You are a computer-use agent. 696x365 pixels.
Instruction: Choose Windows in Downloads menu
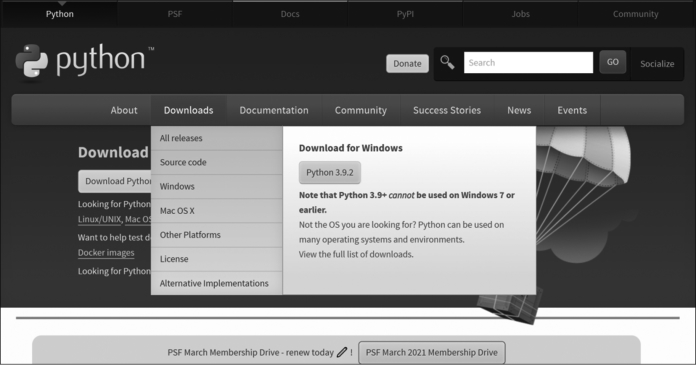(217, 186)
